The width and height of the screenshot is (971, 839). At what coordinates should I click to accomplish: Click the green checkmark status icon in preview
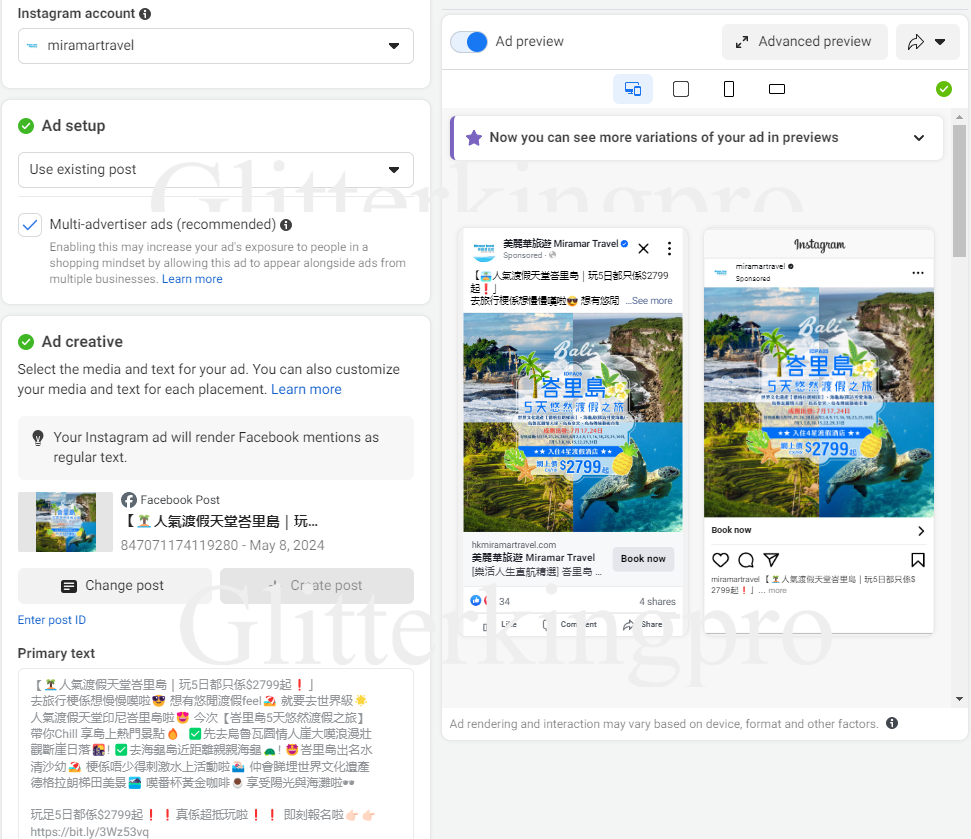coord(944,89)
